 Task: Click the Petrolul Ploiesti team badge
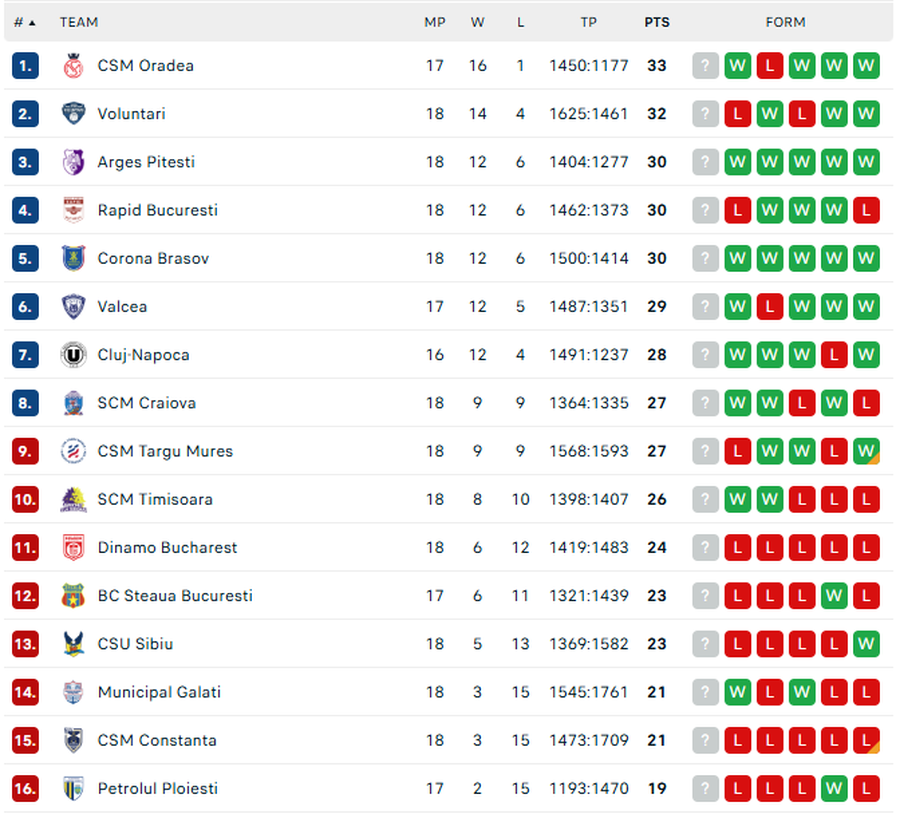(74, 789)
